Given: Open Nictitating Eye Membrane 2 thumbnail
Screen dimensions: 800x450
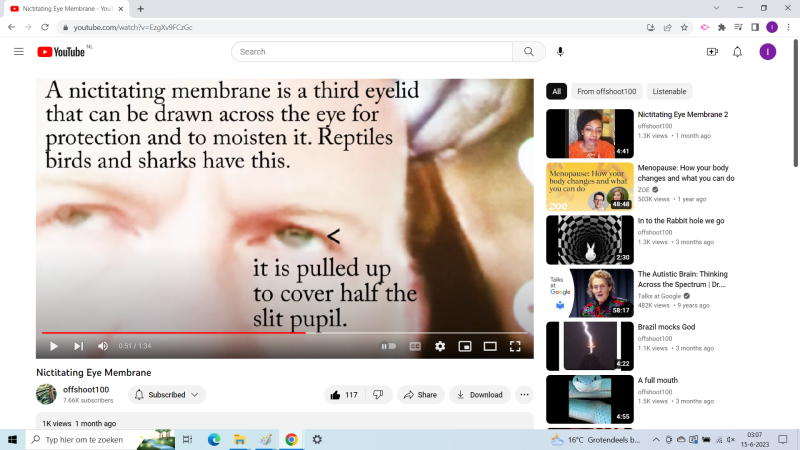Looking at the screenshot, I should click(x=590, y=134).
